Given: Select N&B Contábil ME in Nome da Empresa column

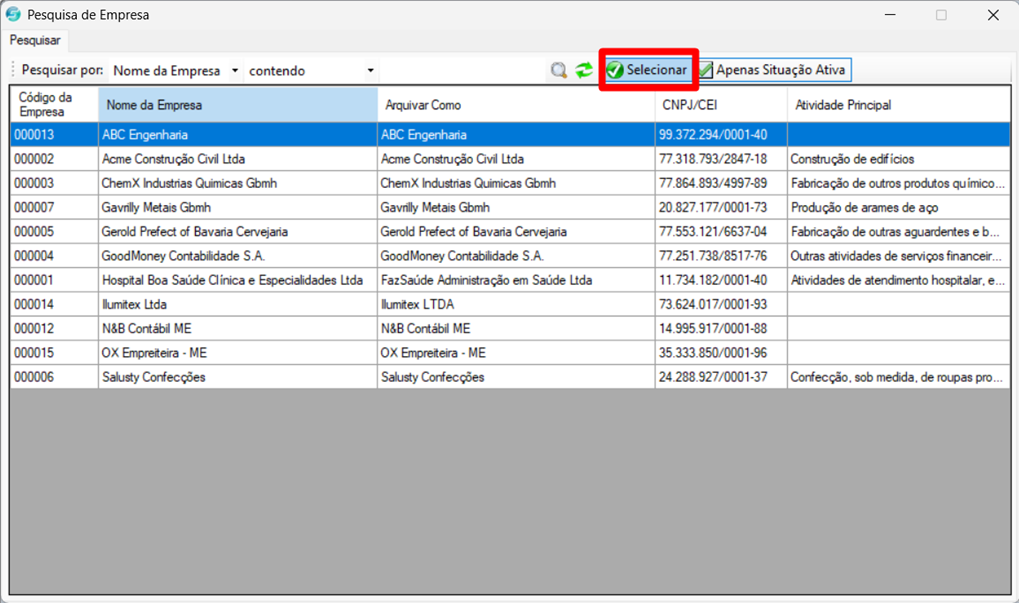Looking at the screenshot, I should pos(238,329).
